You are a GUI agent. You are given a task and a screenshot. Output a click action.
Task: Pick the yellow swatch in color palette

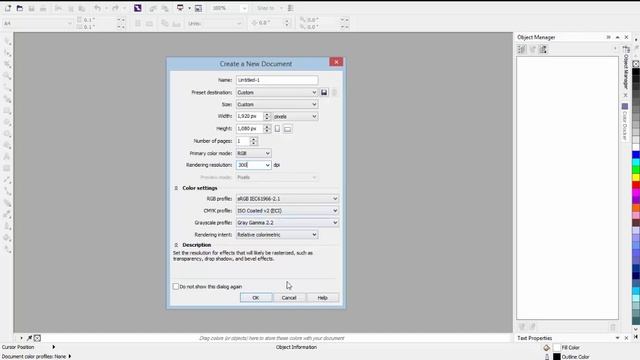(636, 178)
